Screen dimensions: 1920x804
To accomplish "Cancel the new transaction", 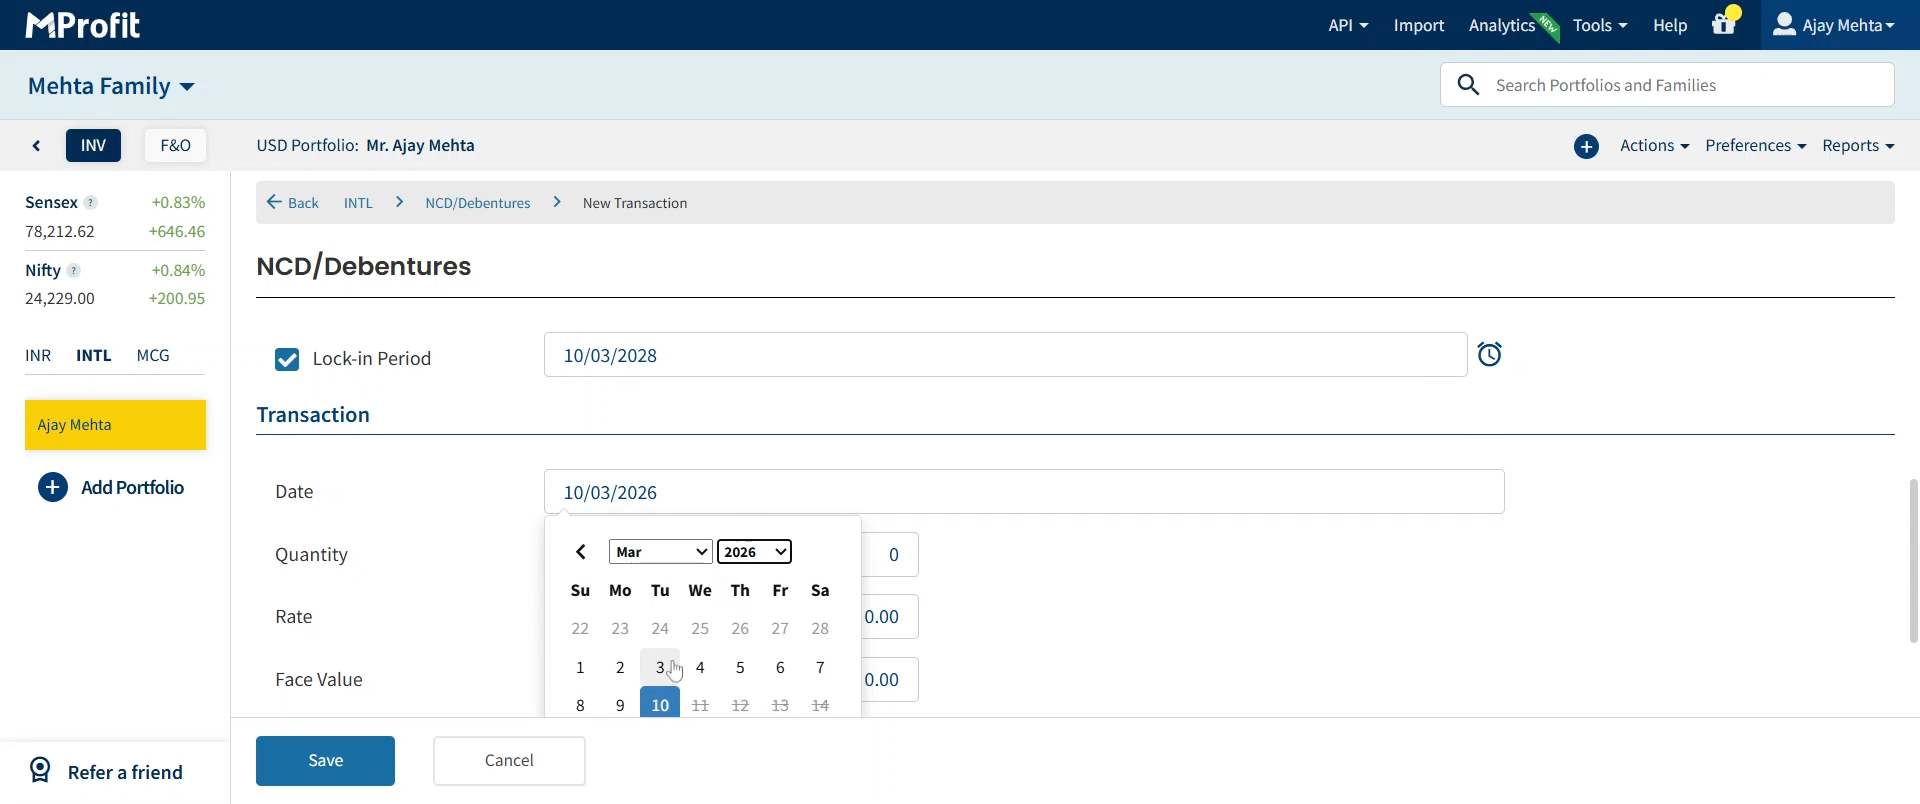I will pyautogui.click(x=509, y=761).
